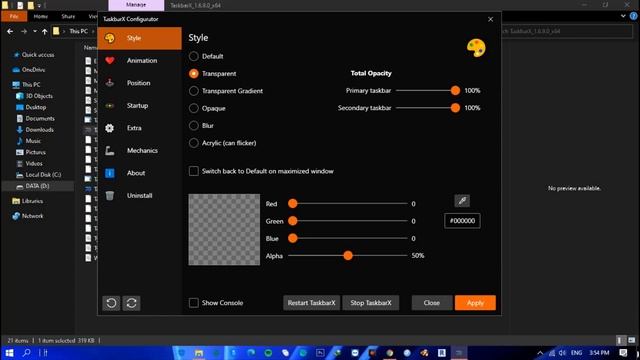Screen dimensions: 640x360
Task: Click the counter-clockwise reset arrow button
Action: point(111,303)
